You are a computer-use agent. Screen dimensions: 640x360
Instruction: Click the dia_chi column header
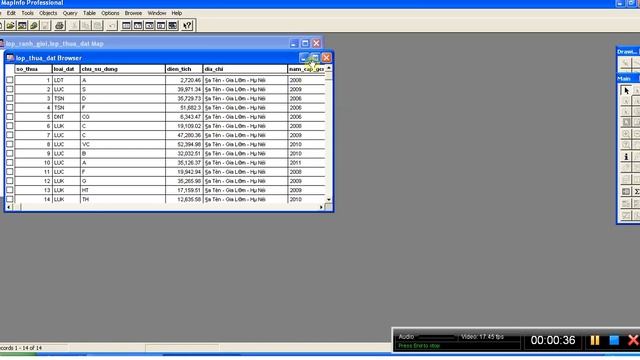point(245,69)
